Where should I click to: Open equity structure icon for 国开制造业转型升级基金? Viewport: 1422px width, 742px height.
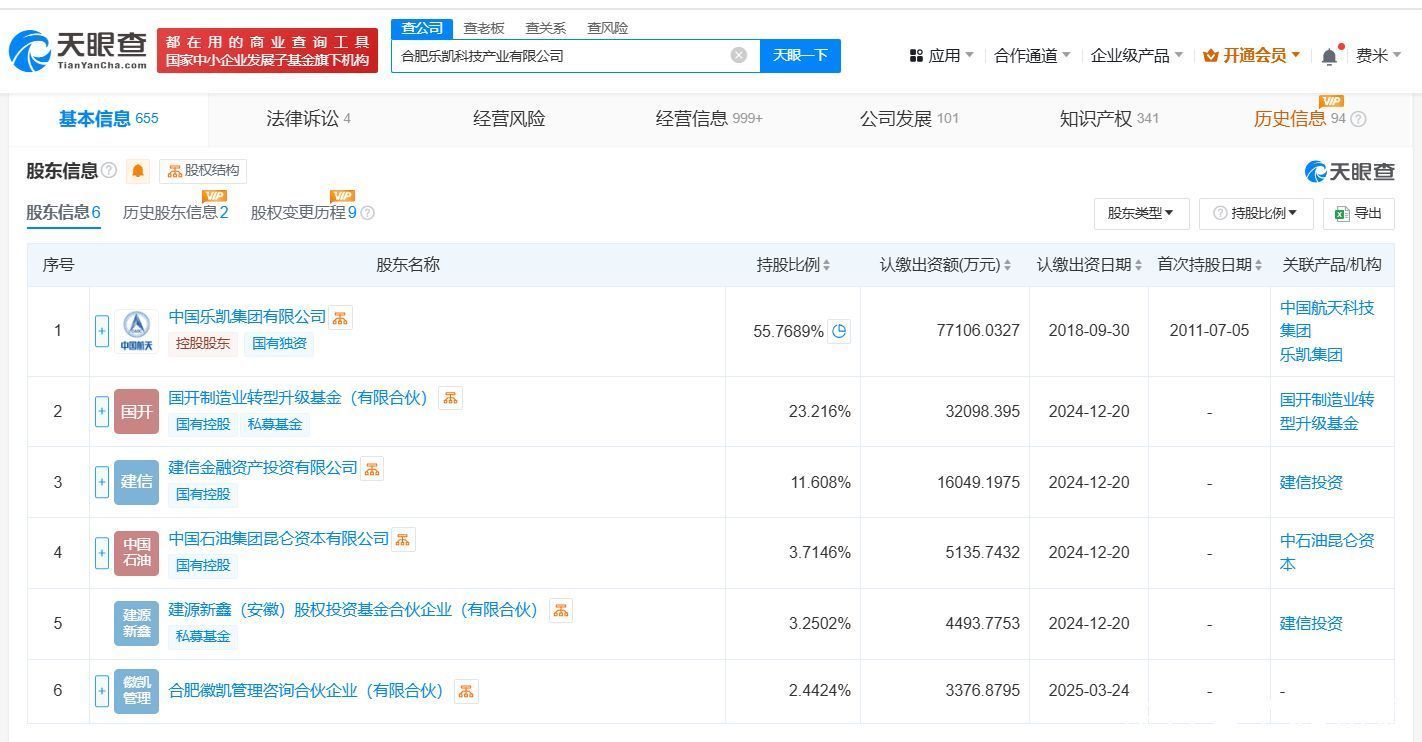[450, 398]
